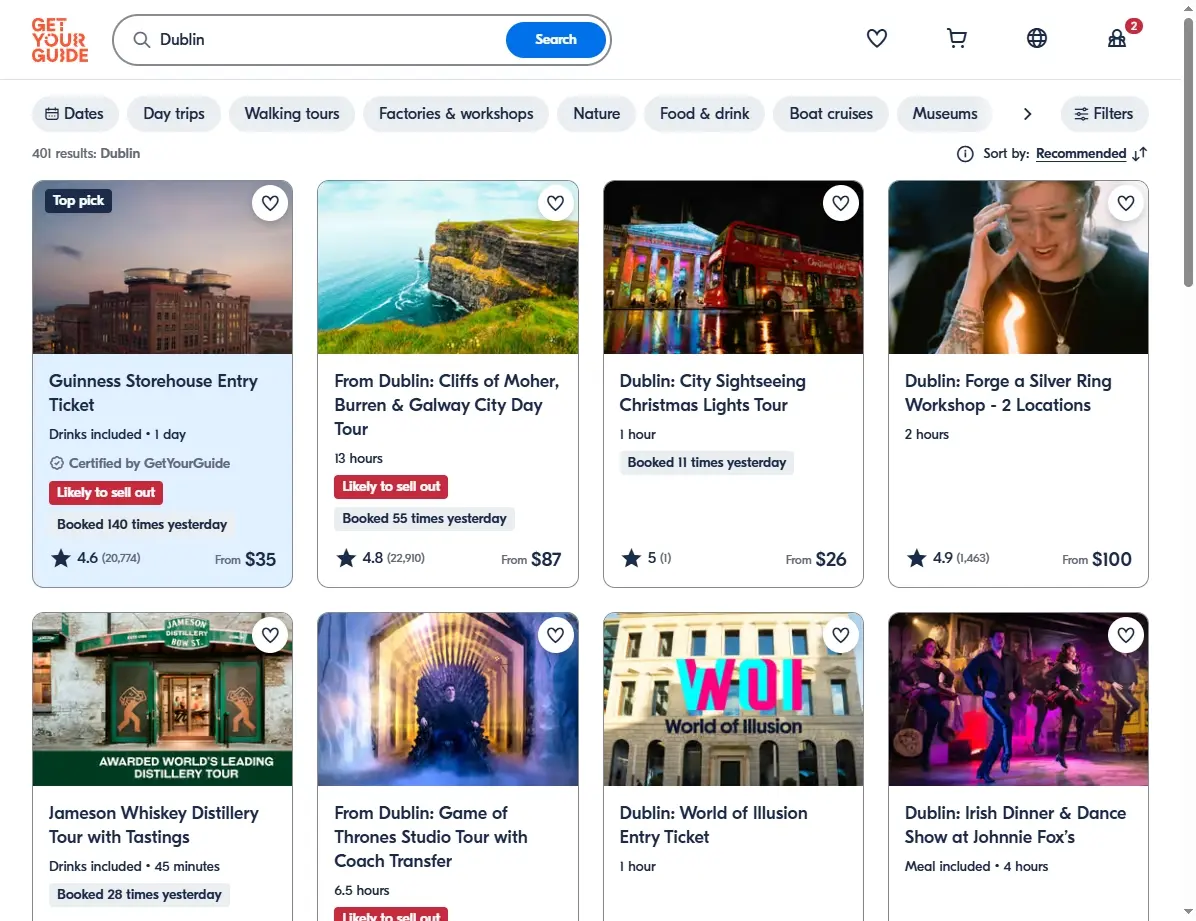Open the GetYourGuide home logo
1196x921 pixels.
click(59, 40)
